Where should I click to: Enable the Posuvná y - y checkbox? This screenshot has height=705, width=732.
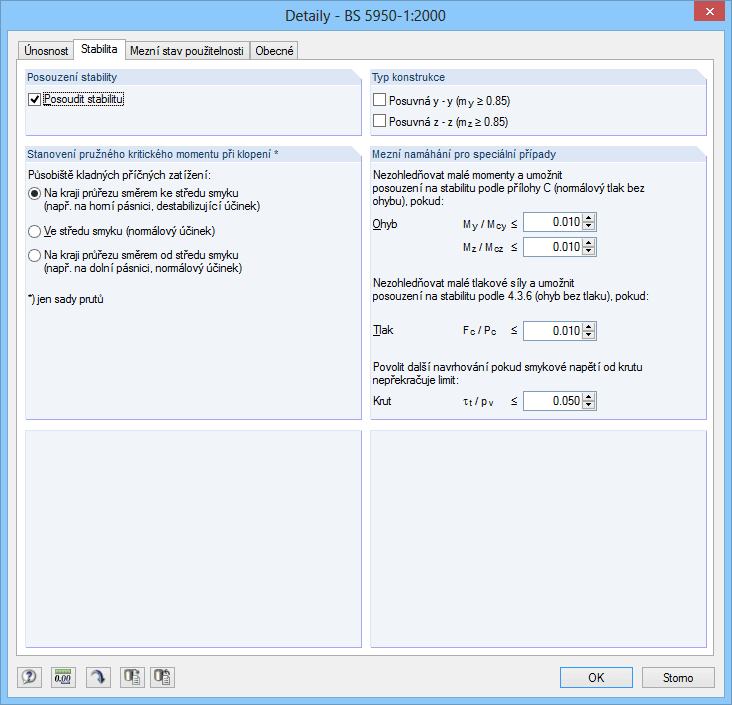[380, 100]
